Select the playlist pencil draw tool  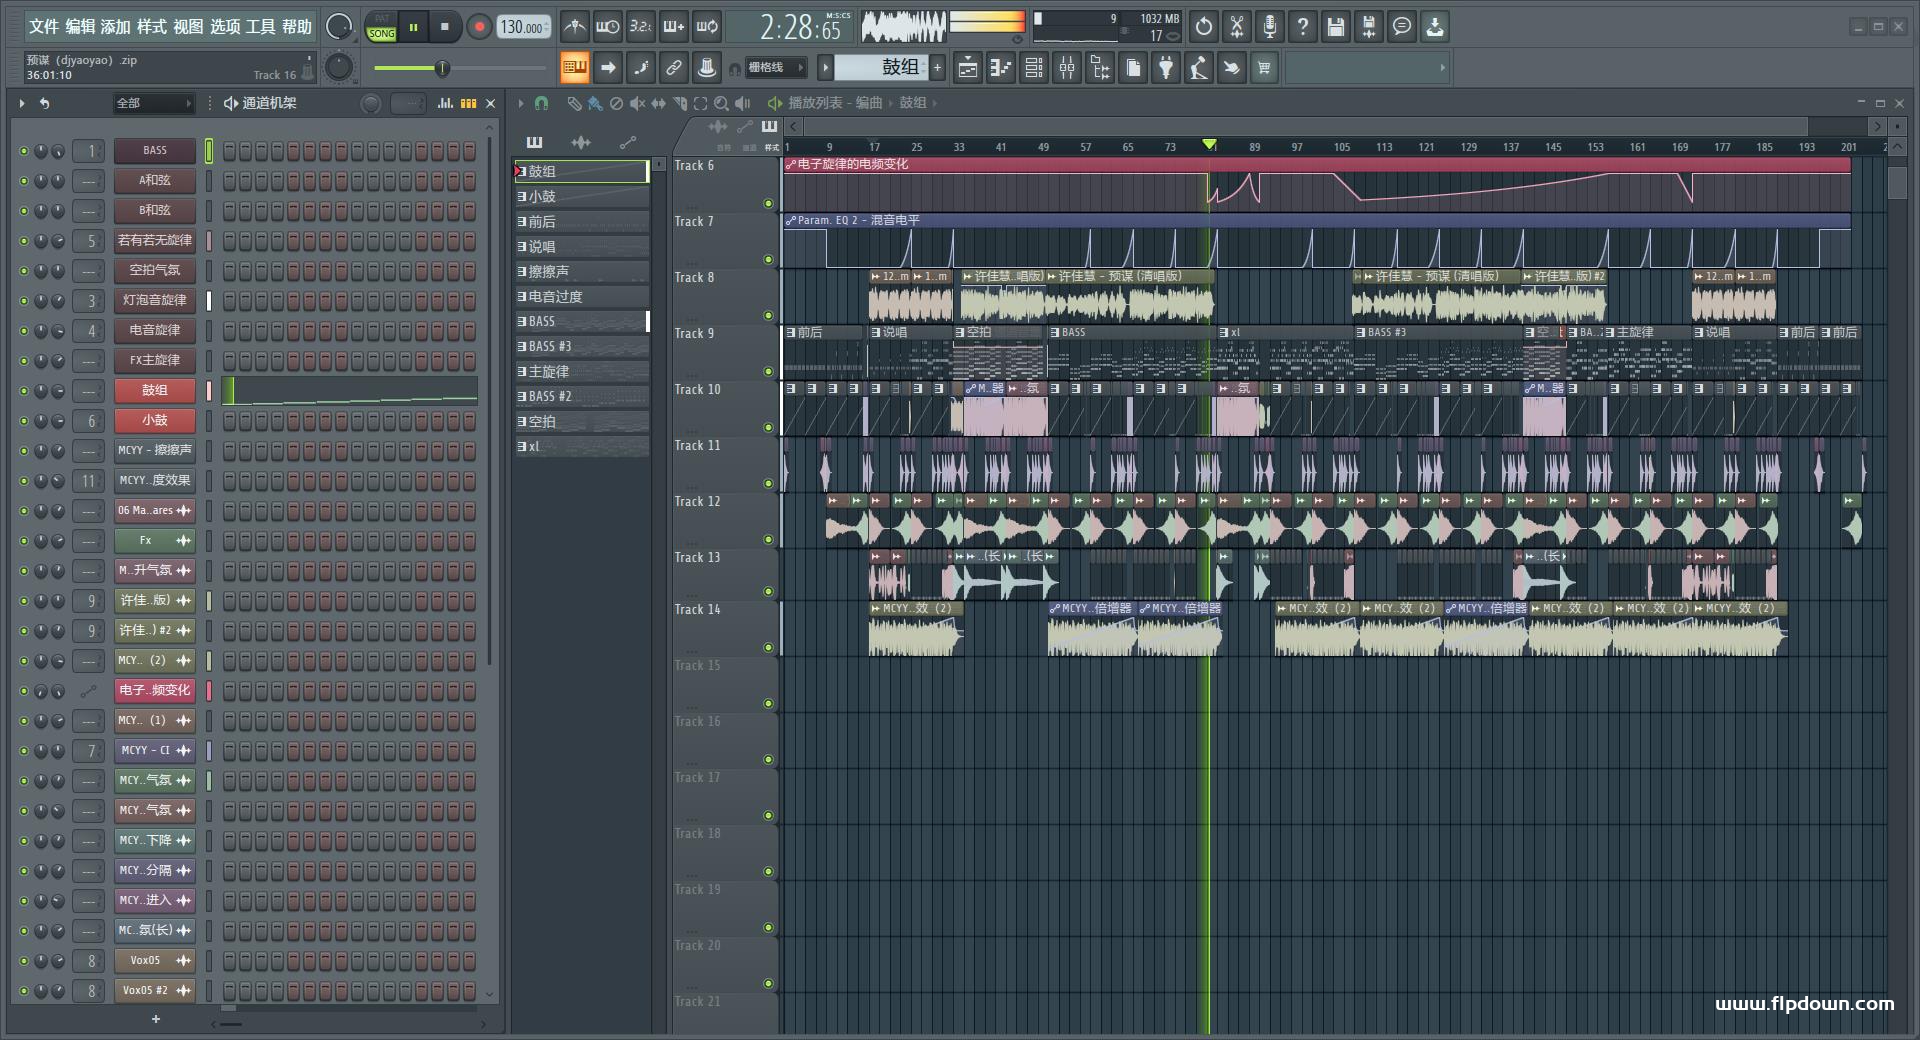pos(574,103)
